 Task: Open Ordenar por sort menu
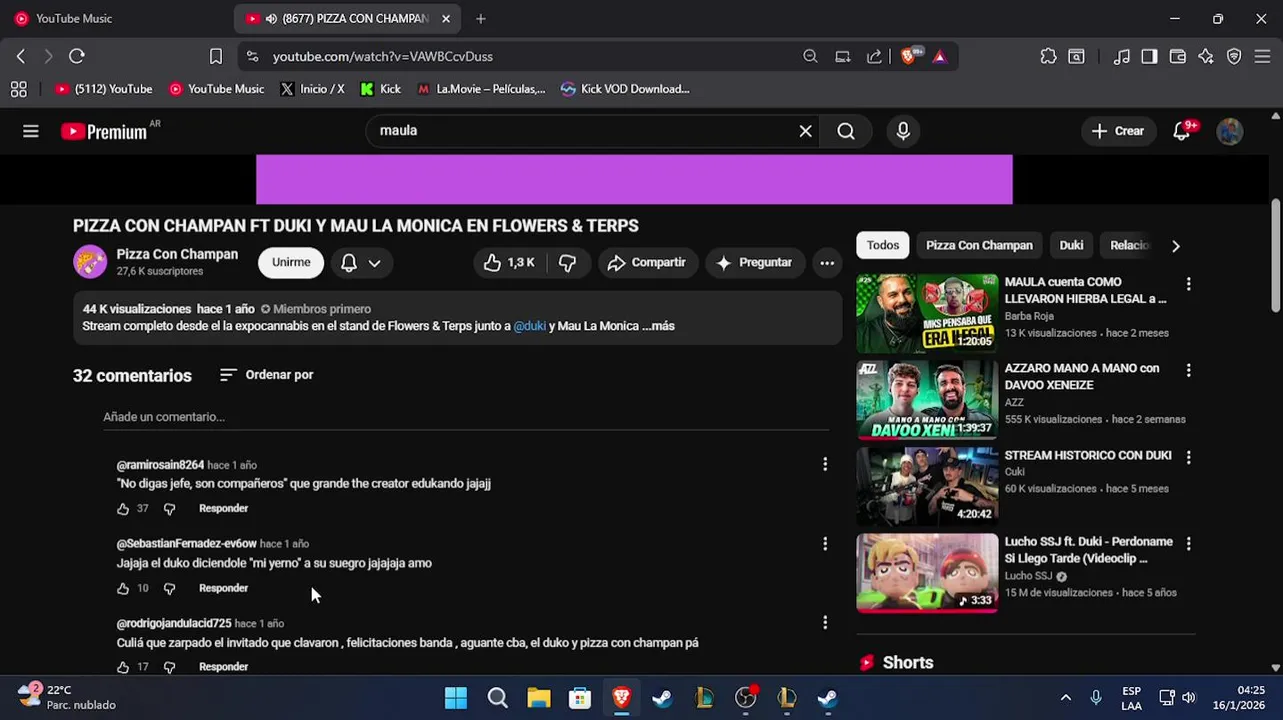coord(267,374)
